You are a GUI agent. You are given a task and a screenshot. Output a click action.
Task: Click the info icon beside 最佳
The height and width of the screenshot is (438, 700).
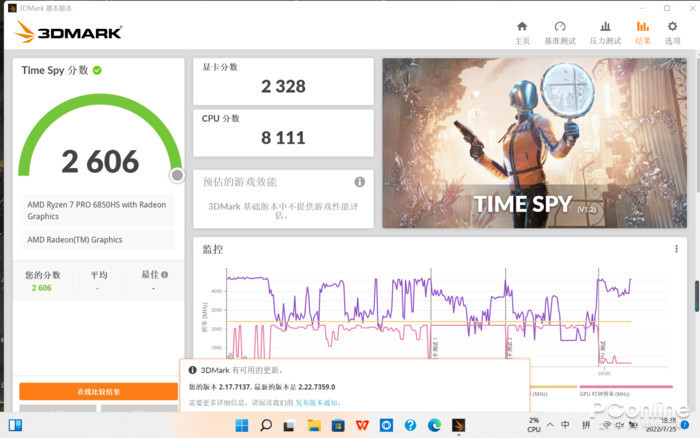pos(164,275)
